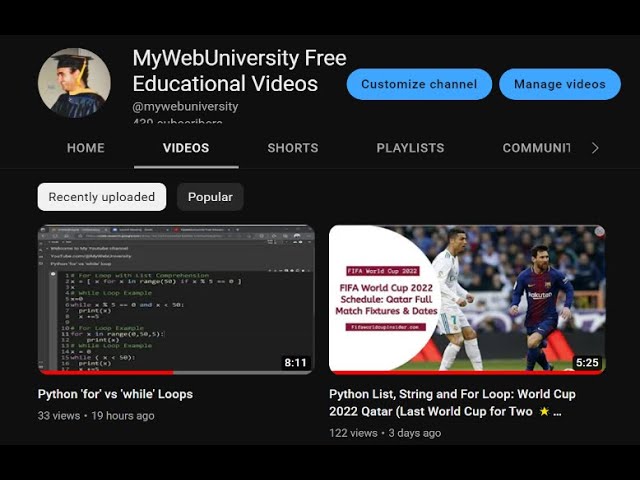The image size is (640, 480).
Task: Click the 5:25 duration badge
Action: (x=587, y=362)
